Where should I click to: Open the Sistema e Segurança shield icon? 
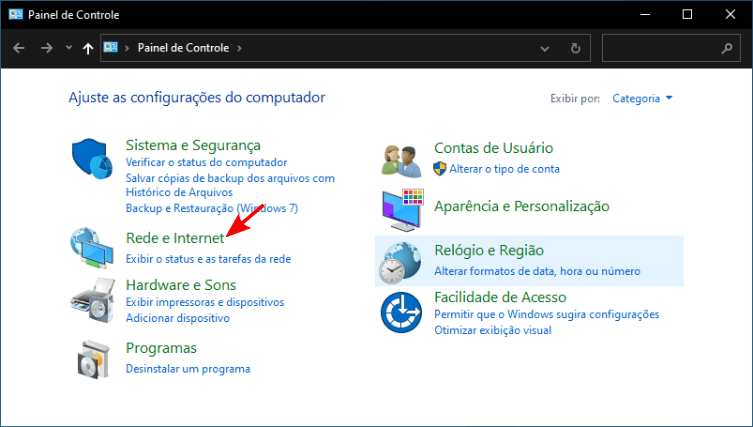(92, 159)
